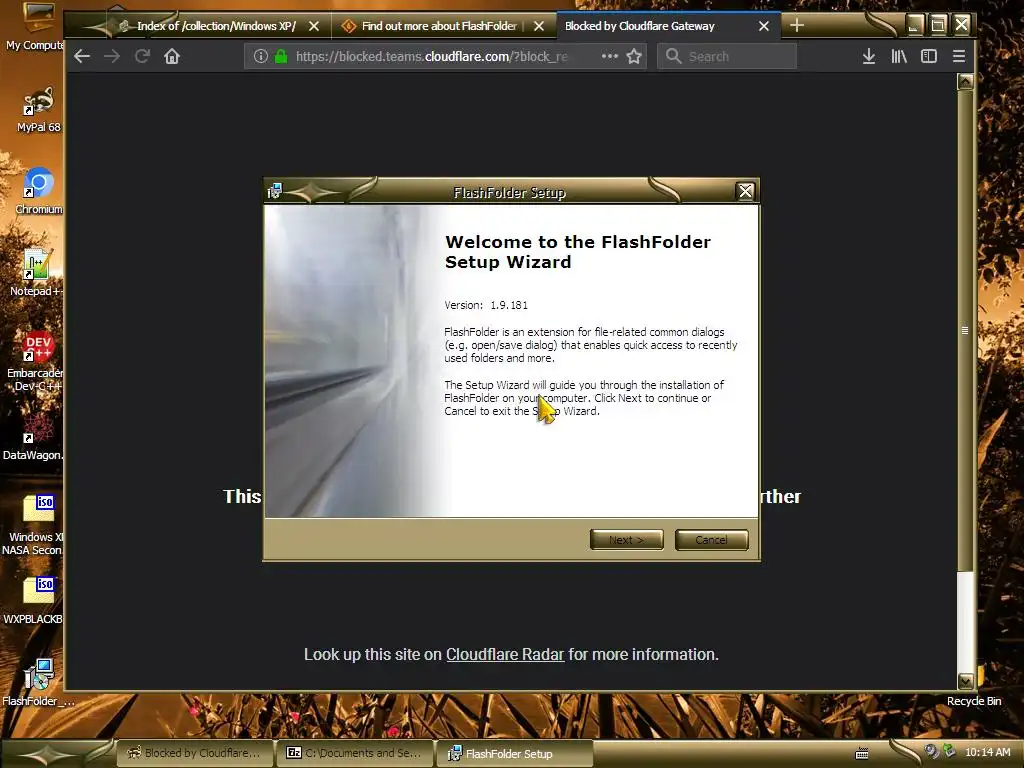
Task: Select the MyPal 68 desktop shortcut
Action: 38,110
